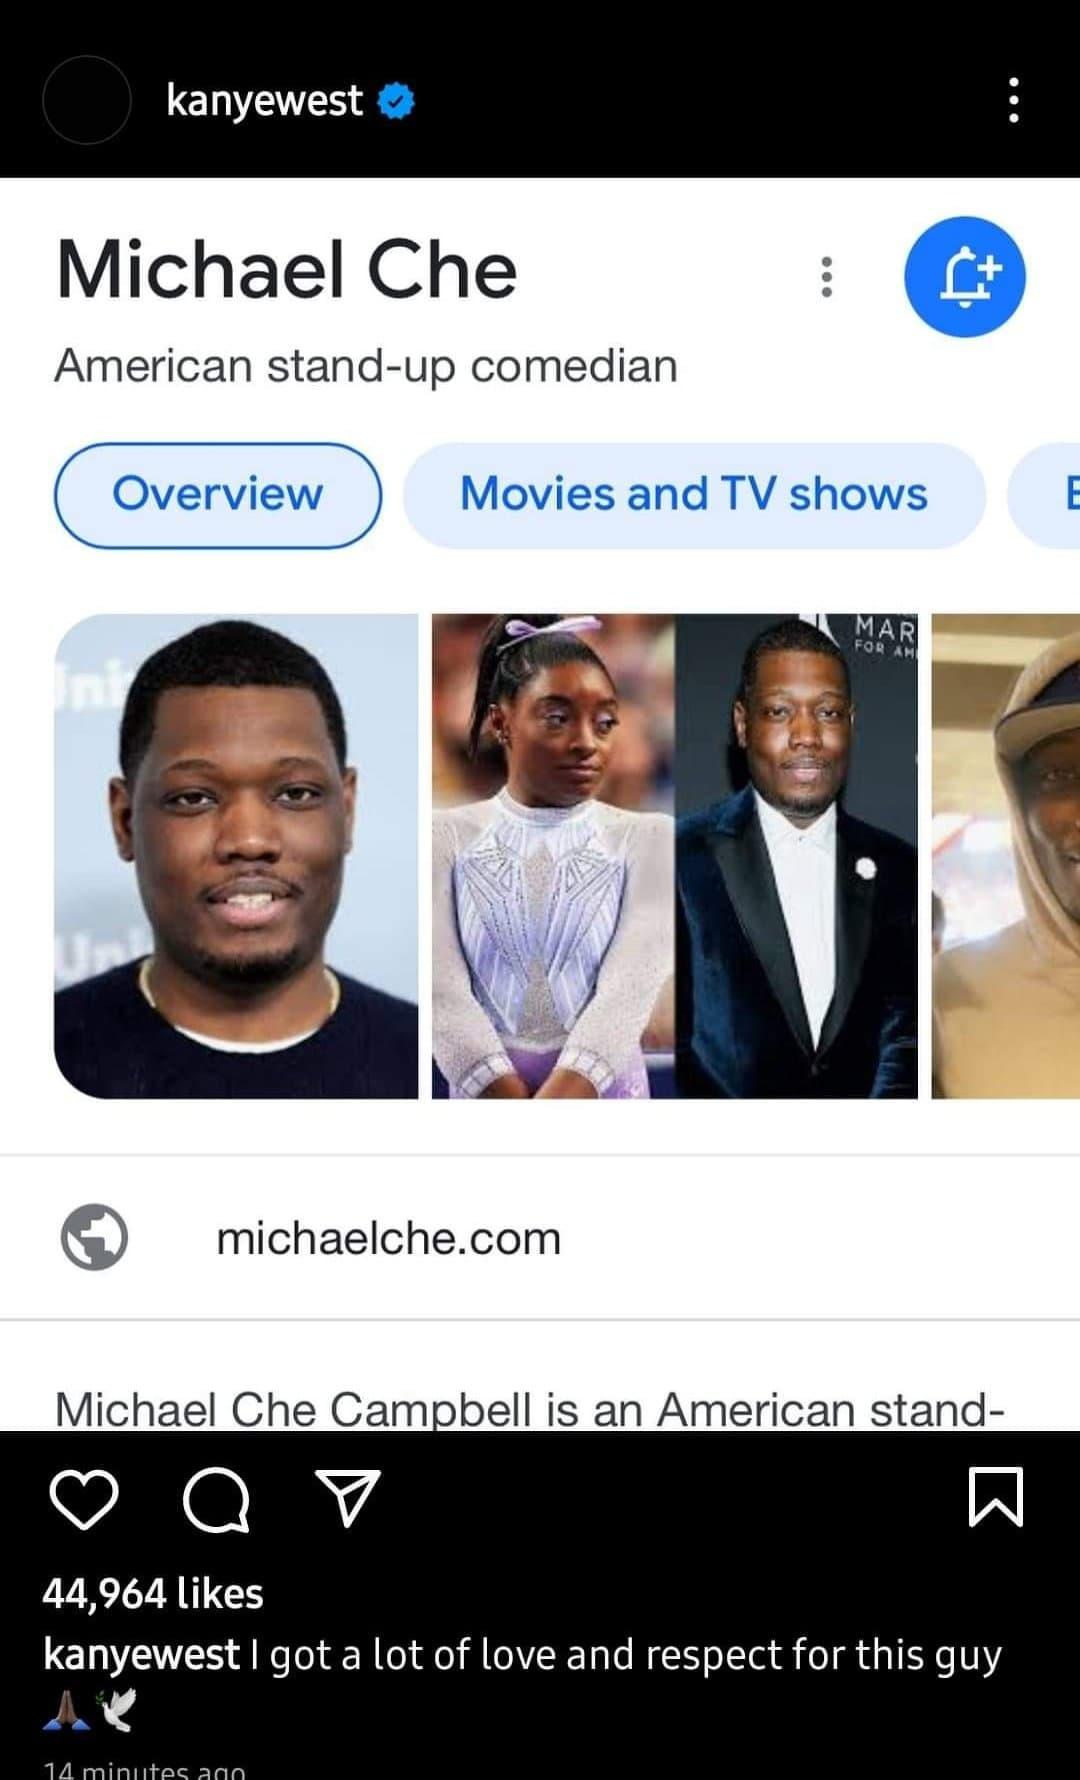Screen dimensions: 1080x1780
Task: Select the Overview tab
Action: (218, 495)
